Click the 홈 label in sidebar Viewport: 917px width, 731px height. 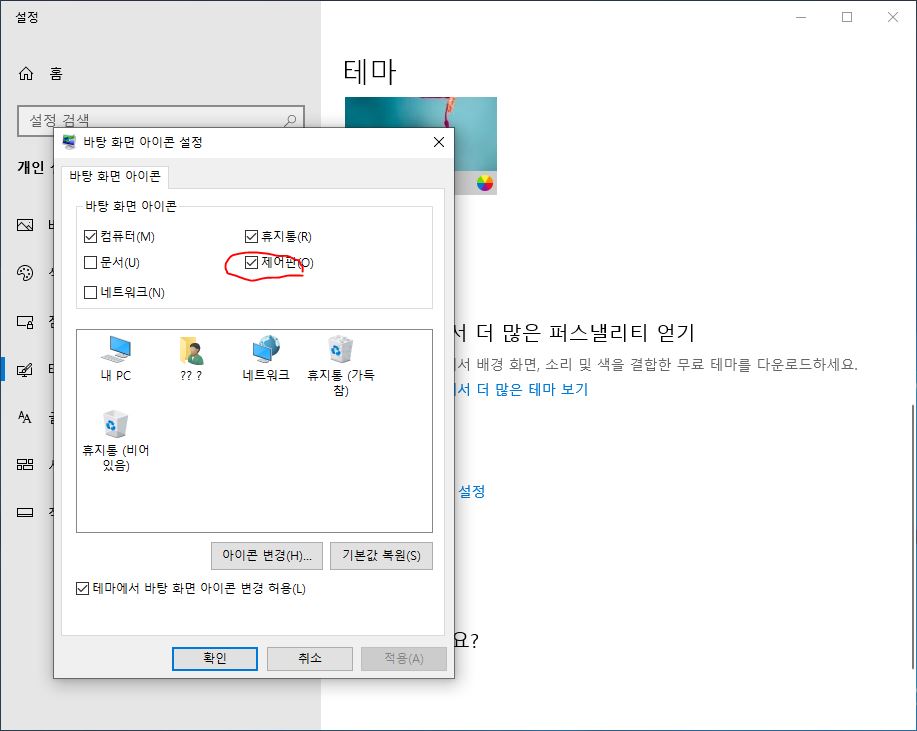click(x=56, y=73)
